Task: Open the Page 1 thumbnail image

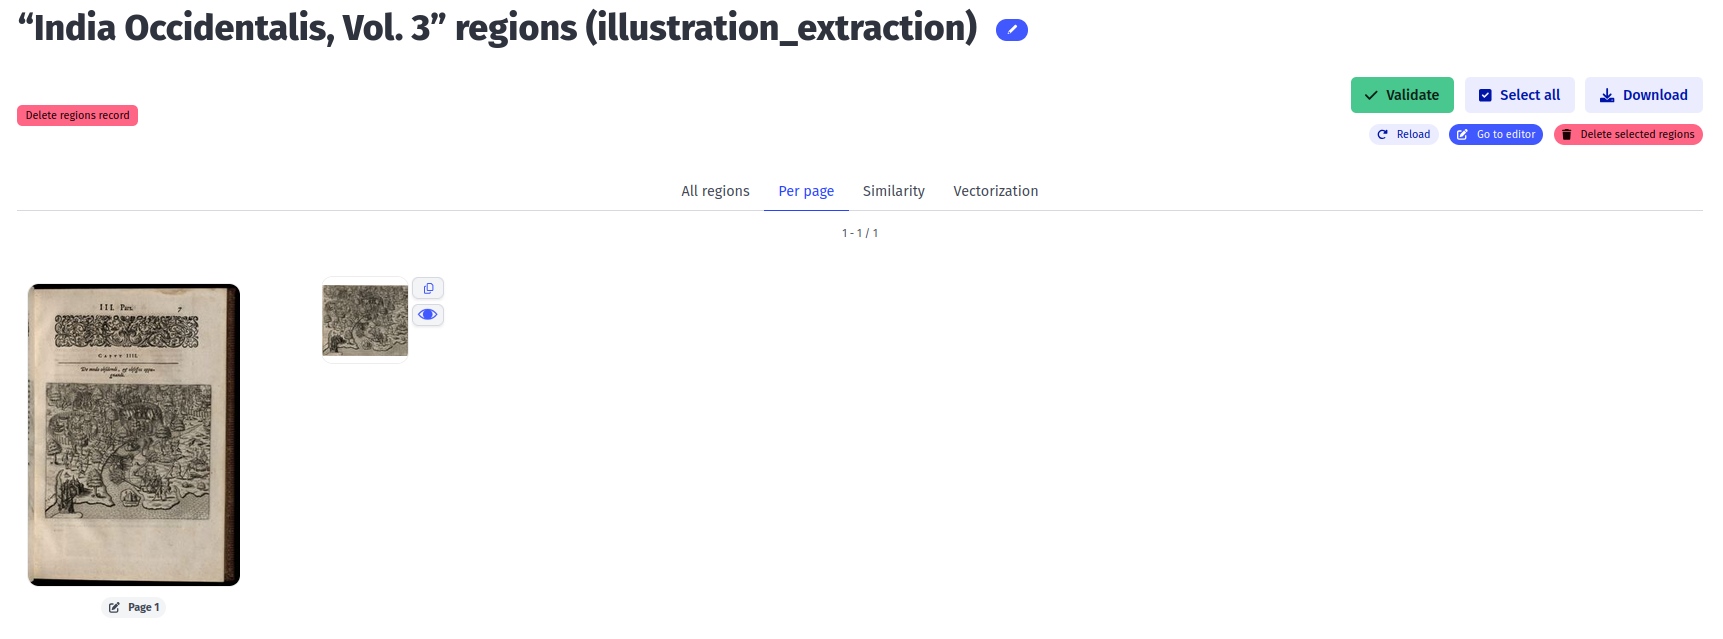Action: point(133,434)
